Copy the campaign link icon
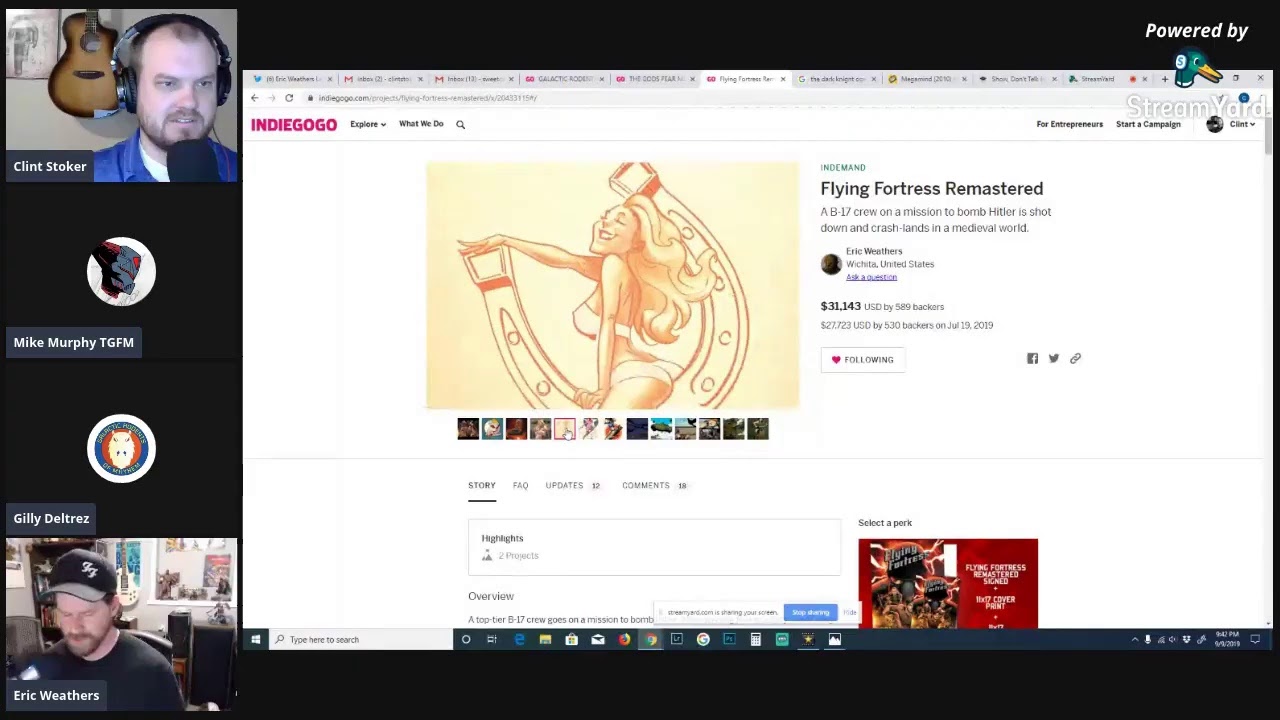The width and height of the screenshot is (1280, 720). click(x=1075, y=359)
